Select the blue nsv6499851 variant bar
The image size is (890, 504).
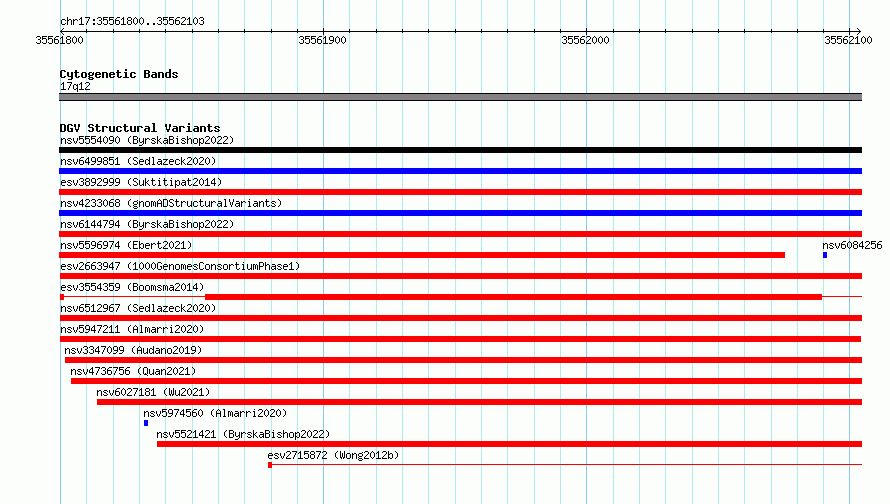click(x=460, y=171)
